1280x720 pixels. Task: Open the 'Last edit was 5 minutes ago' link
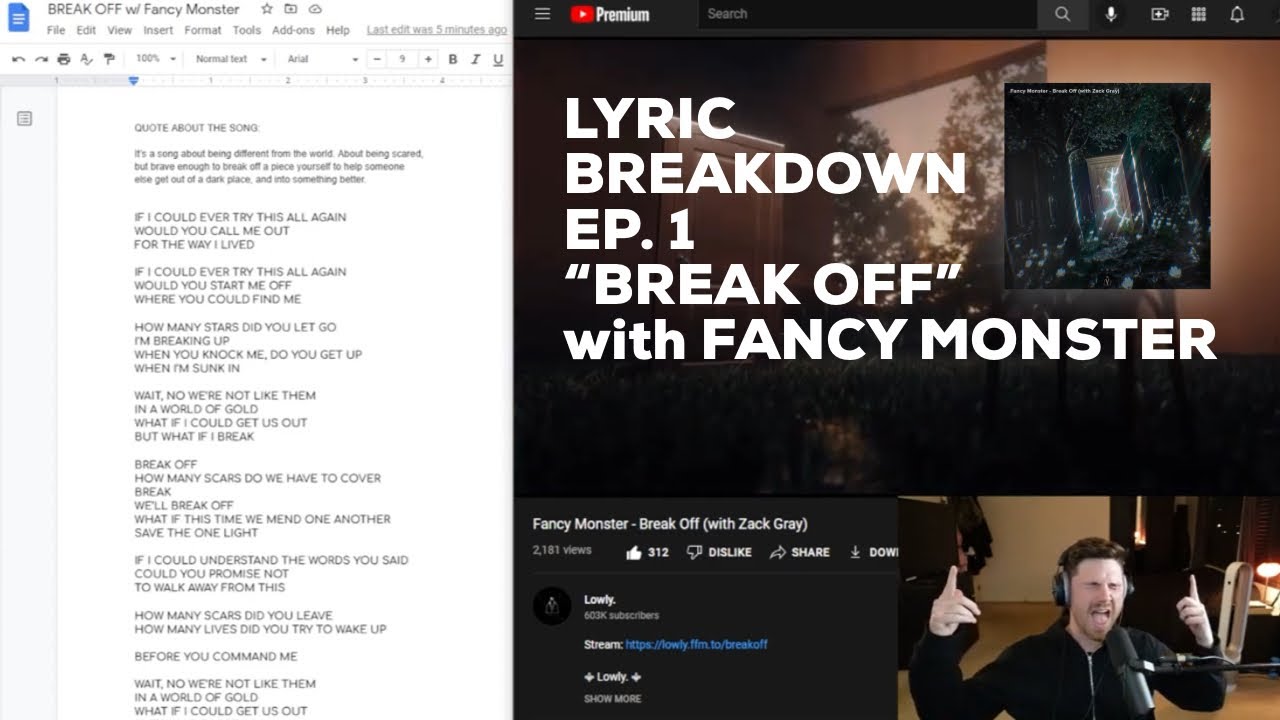pos(437,30)
